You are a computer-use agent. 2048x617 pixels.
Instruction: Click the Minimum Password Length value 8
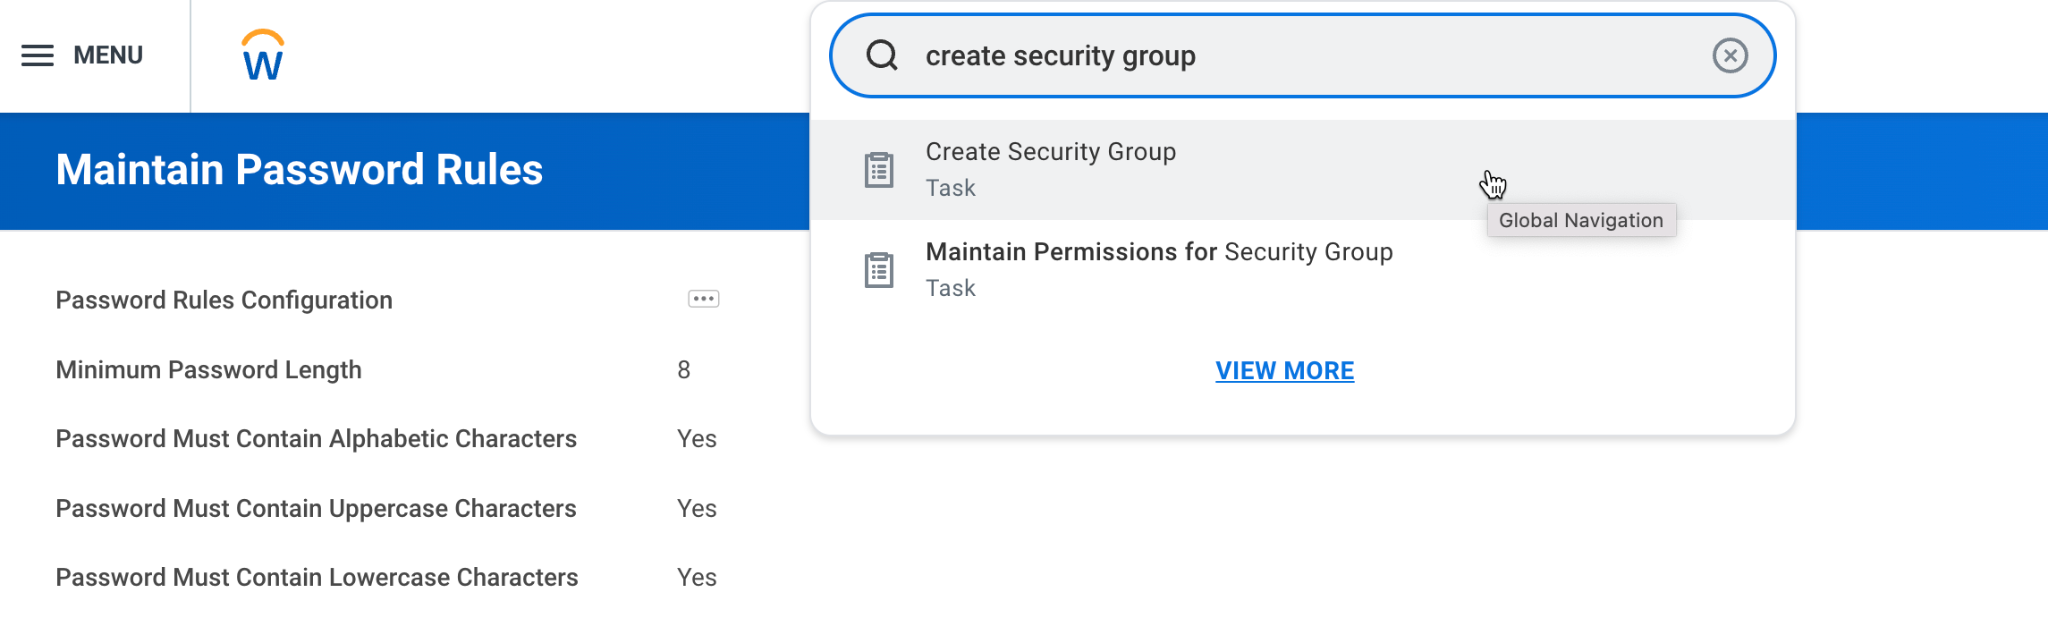(x=684, y=370)
